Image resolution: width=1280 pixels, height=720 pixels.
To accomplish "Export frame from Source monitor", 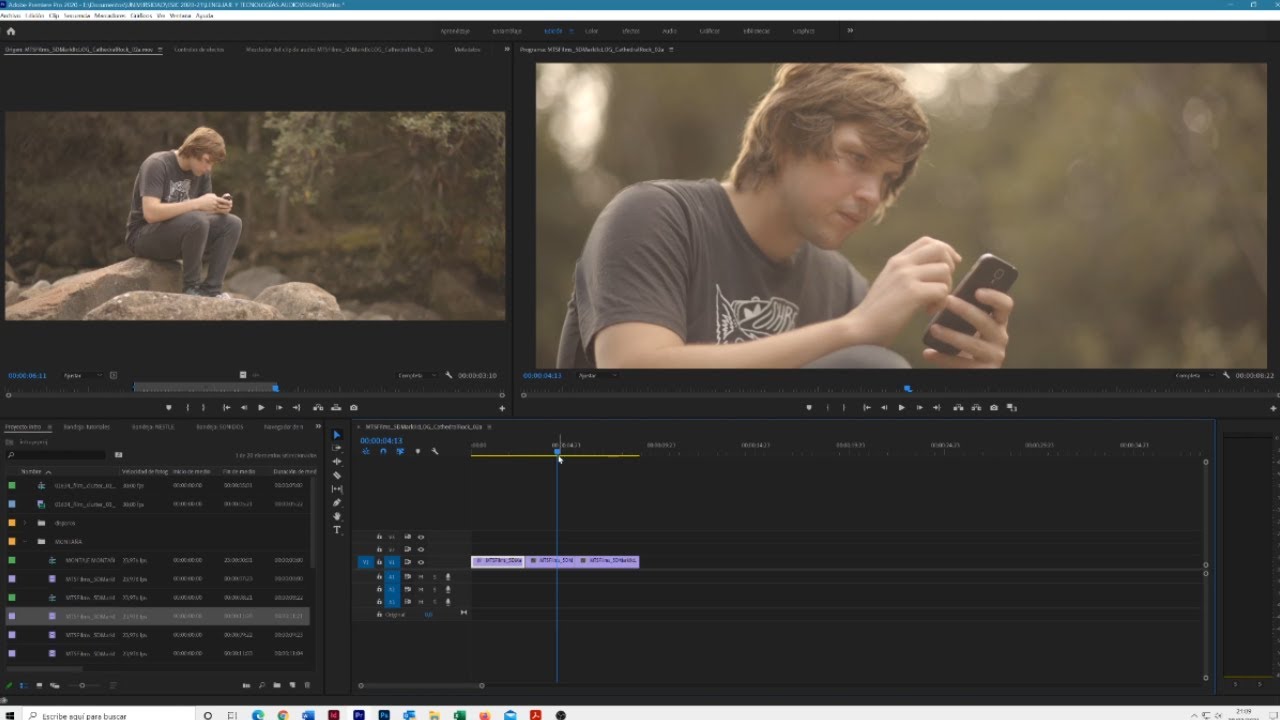I will point(353,408).
